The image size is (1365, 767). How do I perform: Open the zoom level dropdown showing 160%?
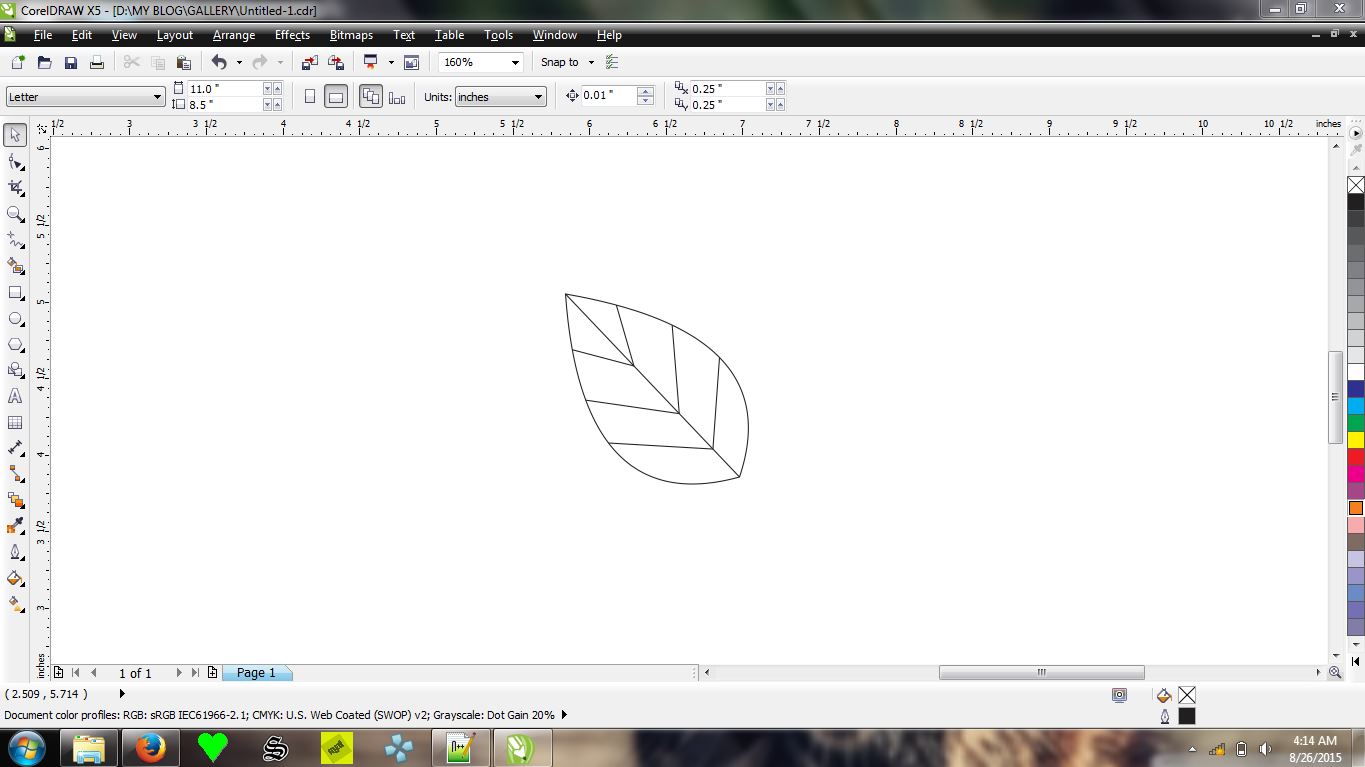[x=516, y=61]
